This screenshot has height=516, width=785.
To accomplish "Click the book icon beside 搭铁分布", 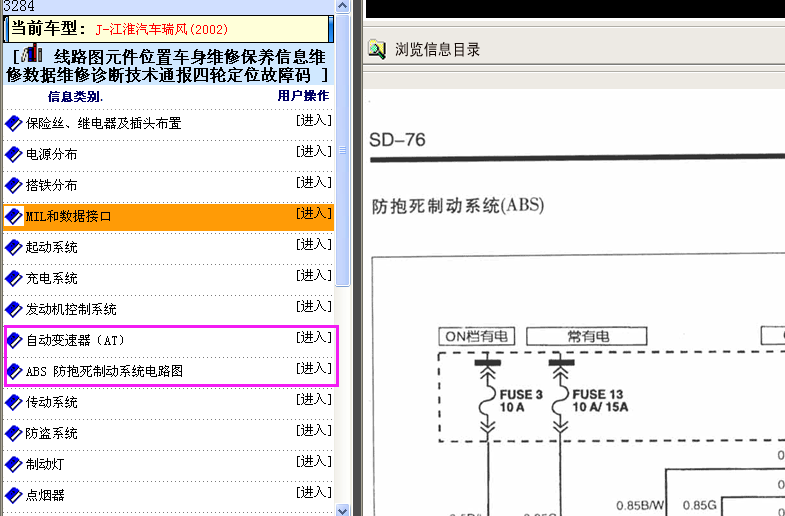I will [x=14, y=185].
